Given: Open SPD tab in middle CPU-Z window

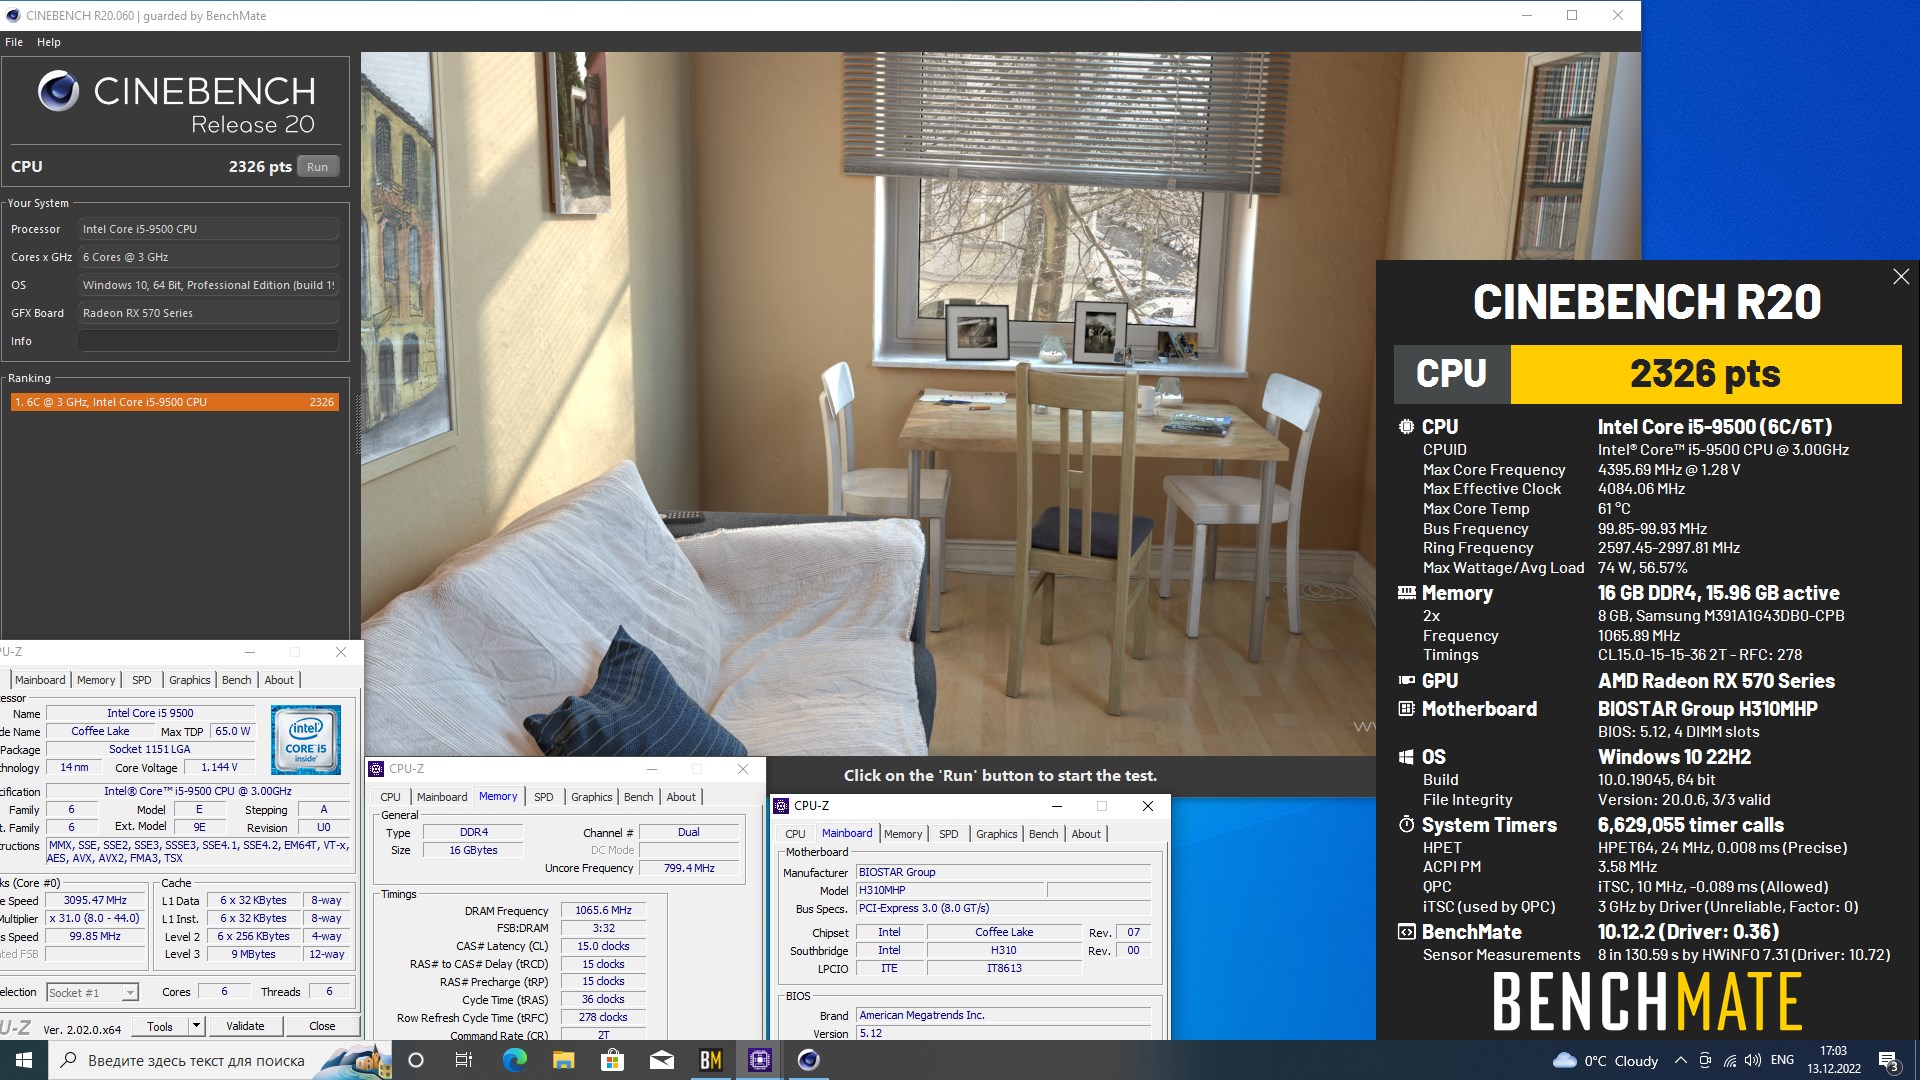Looking at the screenshot, I should click(543, 797).
